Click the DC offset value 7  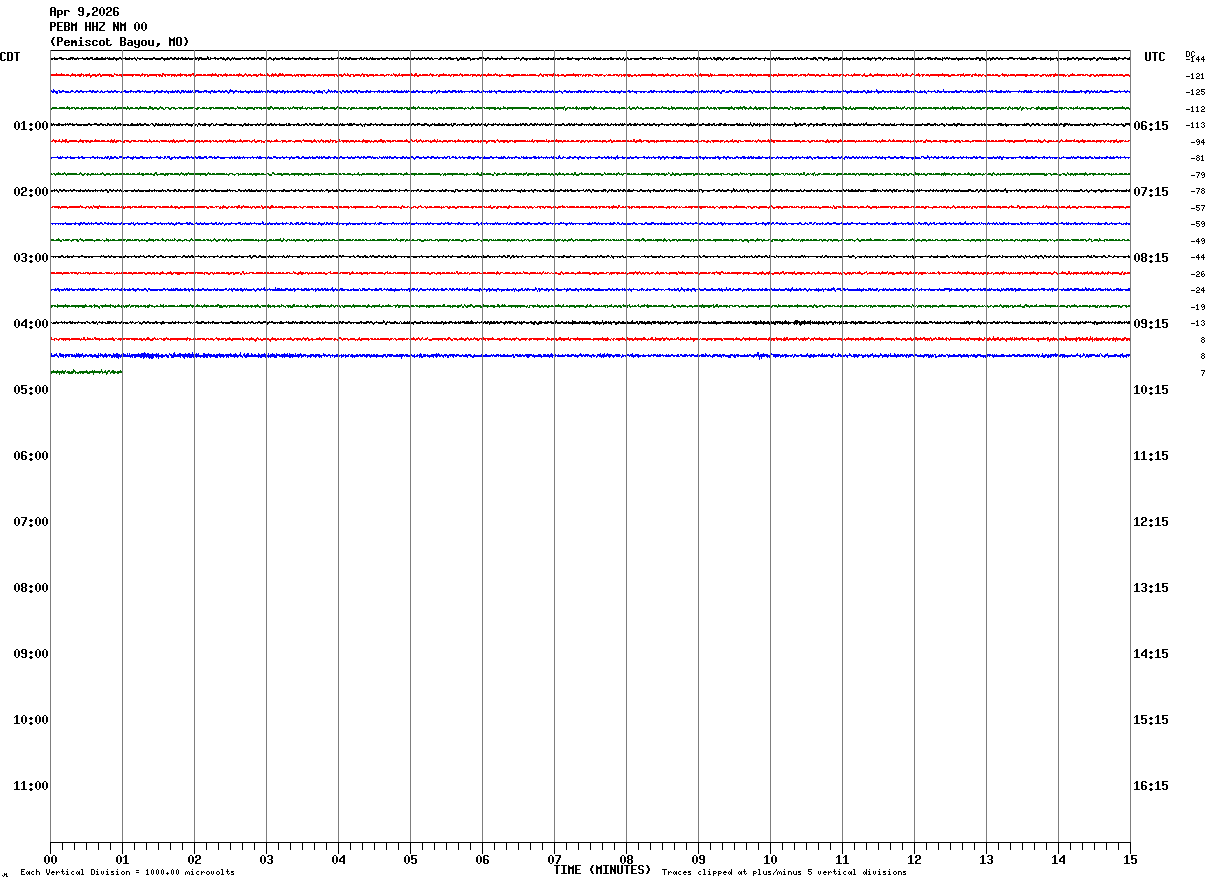coord(1203,373)
